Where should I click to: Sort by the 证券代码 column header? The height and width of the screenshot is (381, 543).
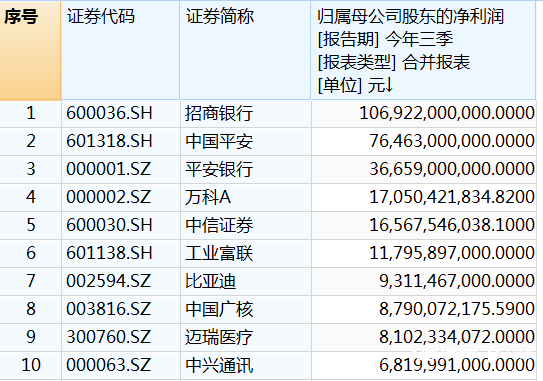pyautogui.click(x=121, y=50)
